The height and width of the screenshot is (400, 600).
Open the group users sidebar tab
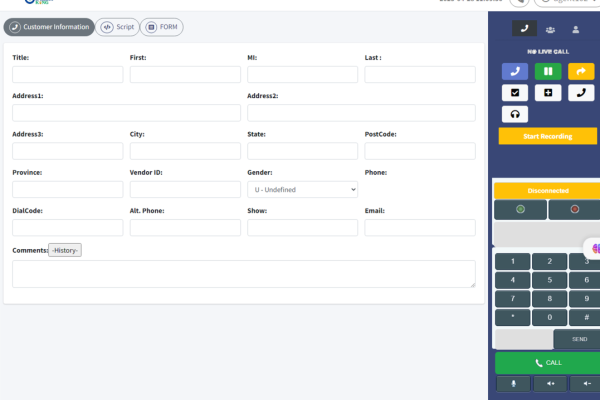550,29
